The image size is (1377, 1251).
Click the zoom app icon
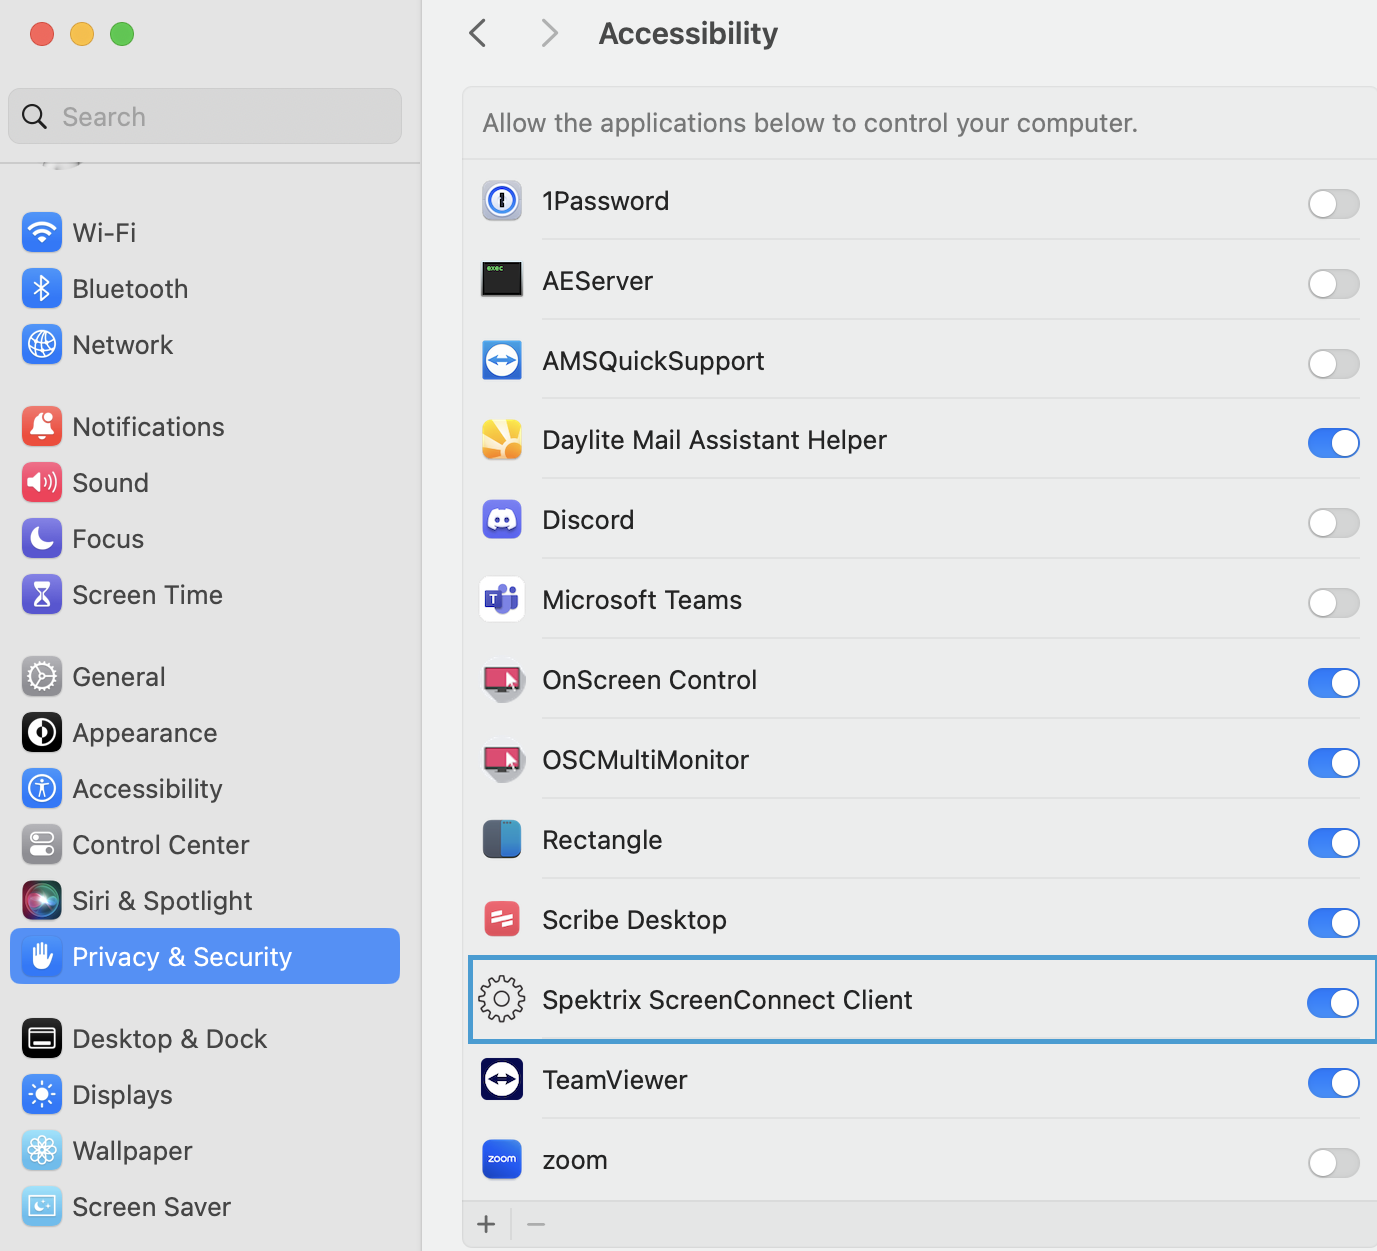(x=502, y=1159)
